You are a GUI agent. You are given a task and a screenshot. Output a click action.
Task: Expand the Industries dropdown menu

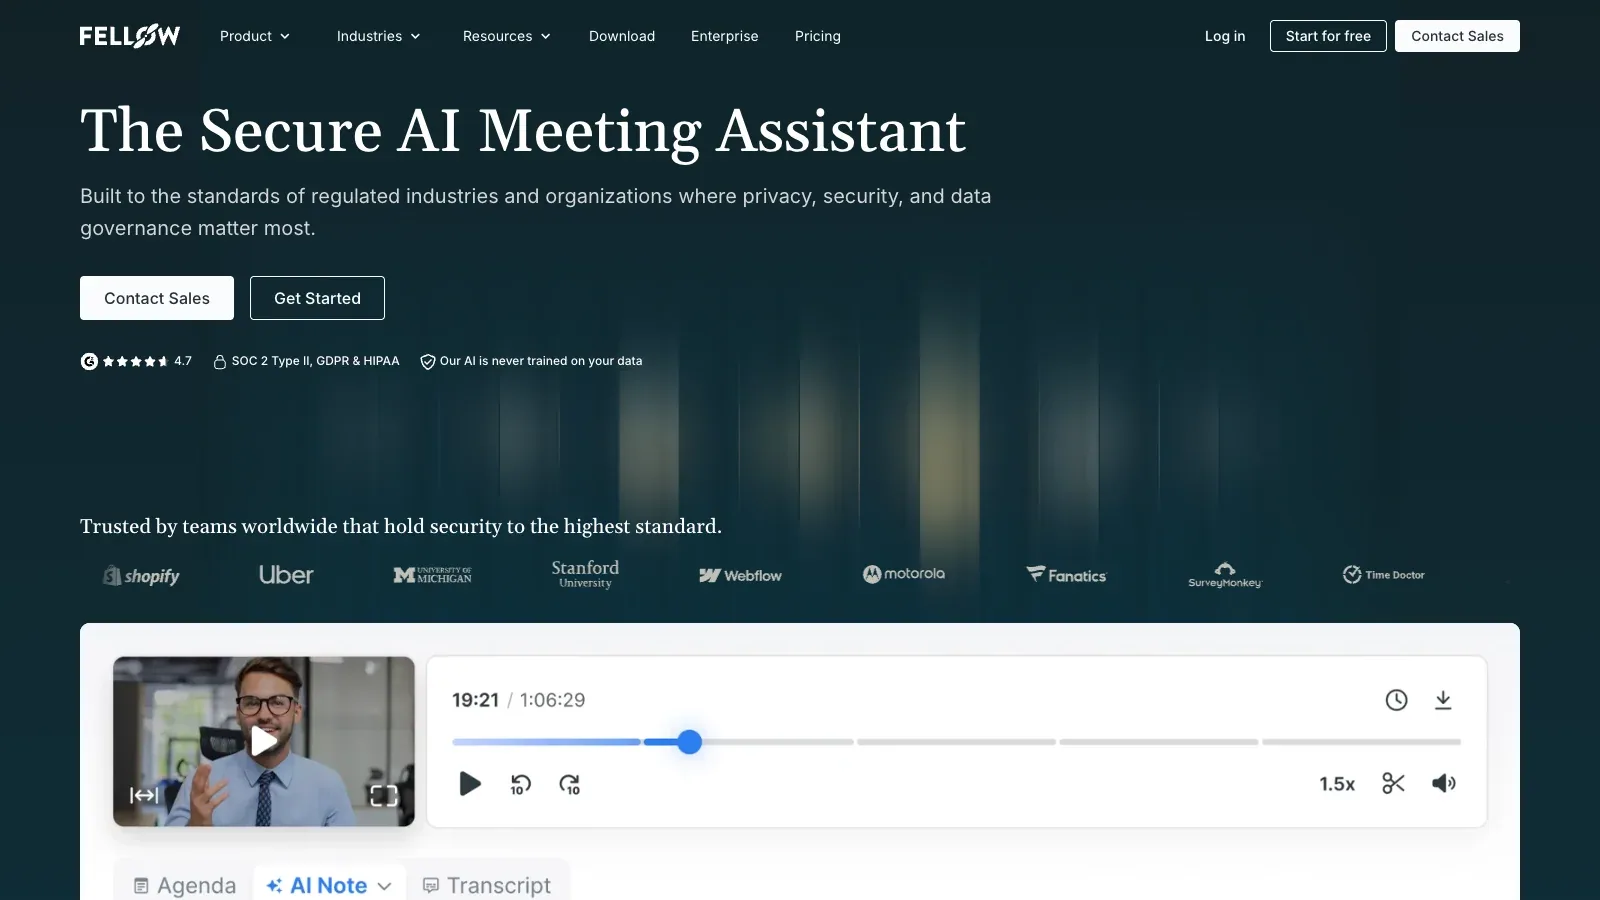pos(378,36)
